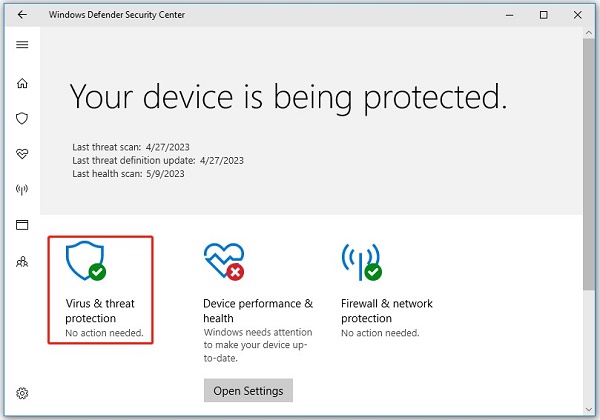Open app & browser control sidebar icon
This screenshot has height=420, width=600.
22,225
